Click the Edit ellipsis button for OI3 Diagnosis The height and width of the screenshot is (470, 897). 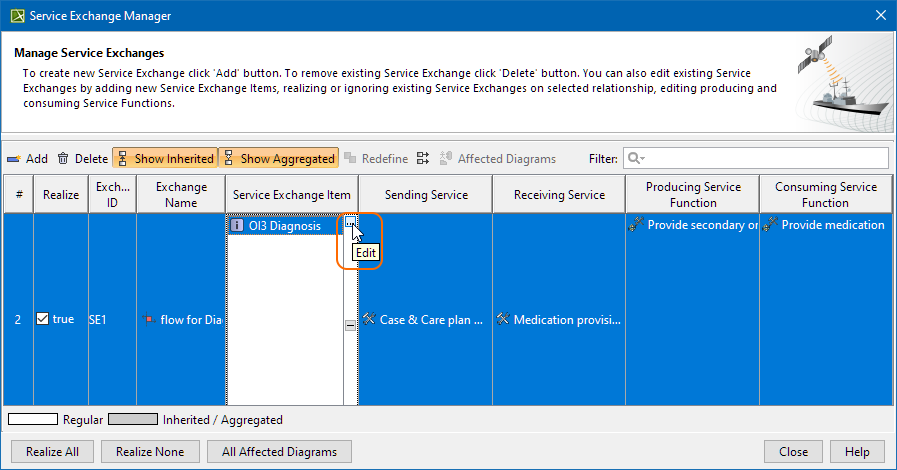pyautogui.click(x=349, y=225)
